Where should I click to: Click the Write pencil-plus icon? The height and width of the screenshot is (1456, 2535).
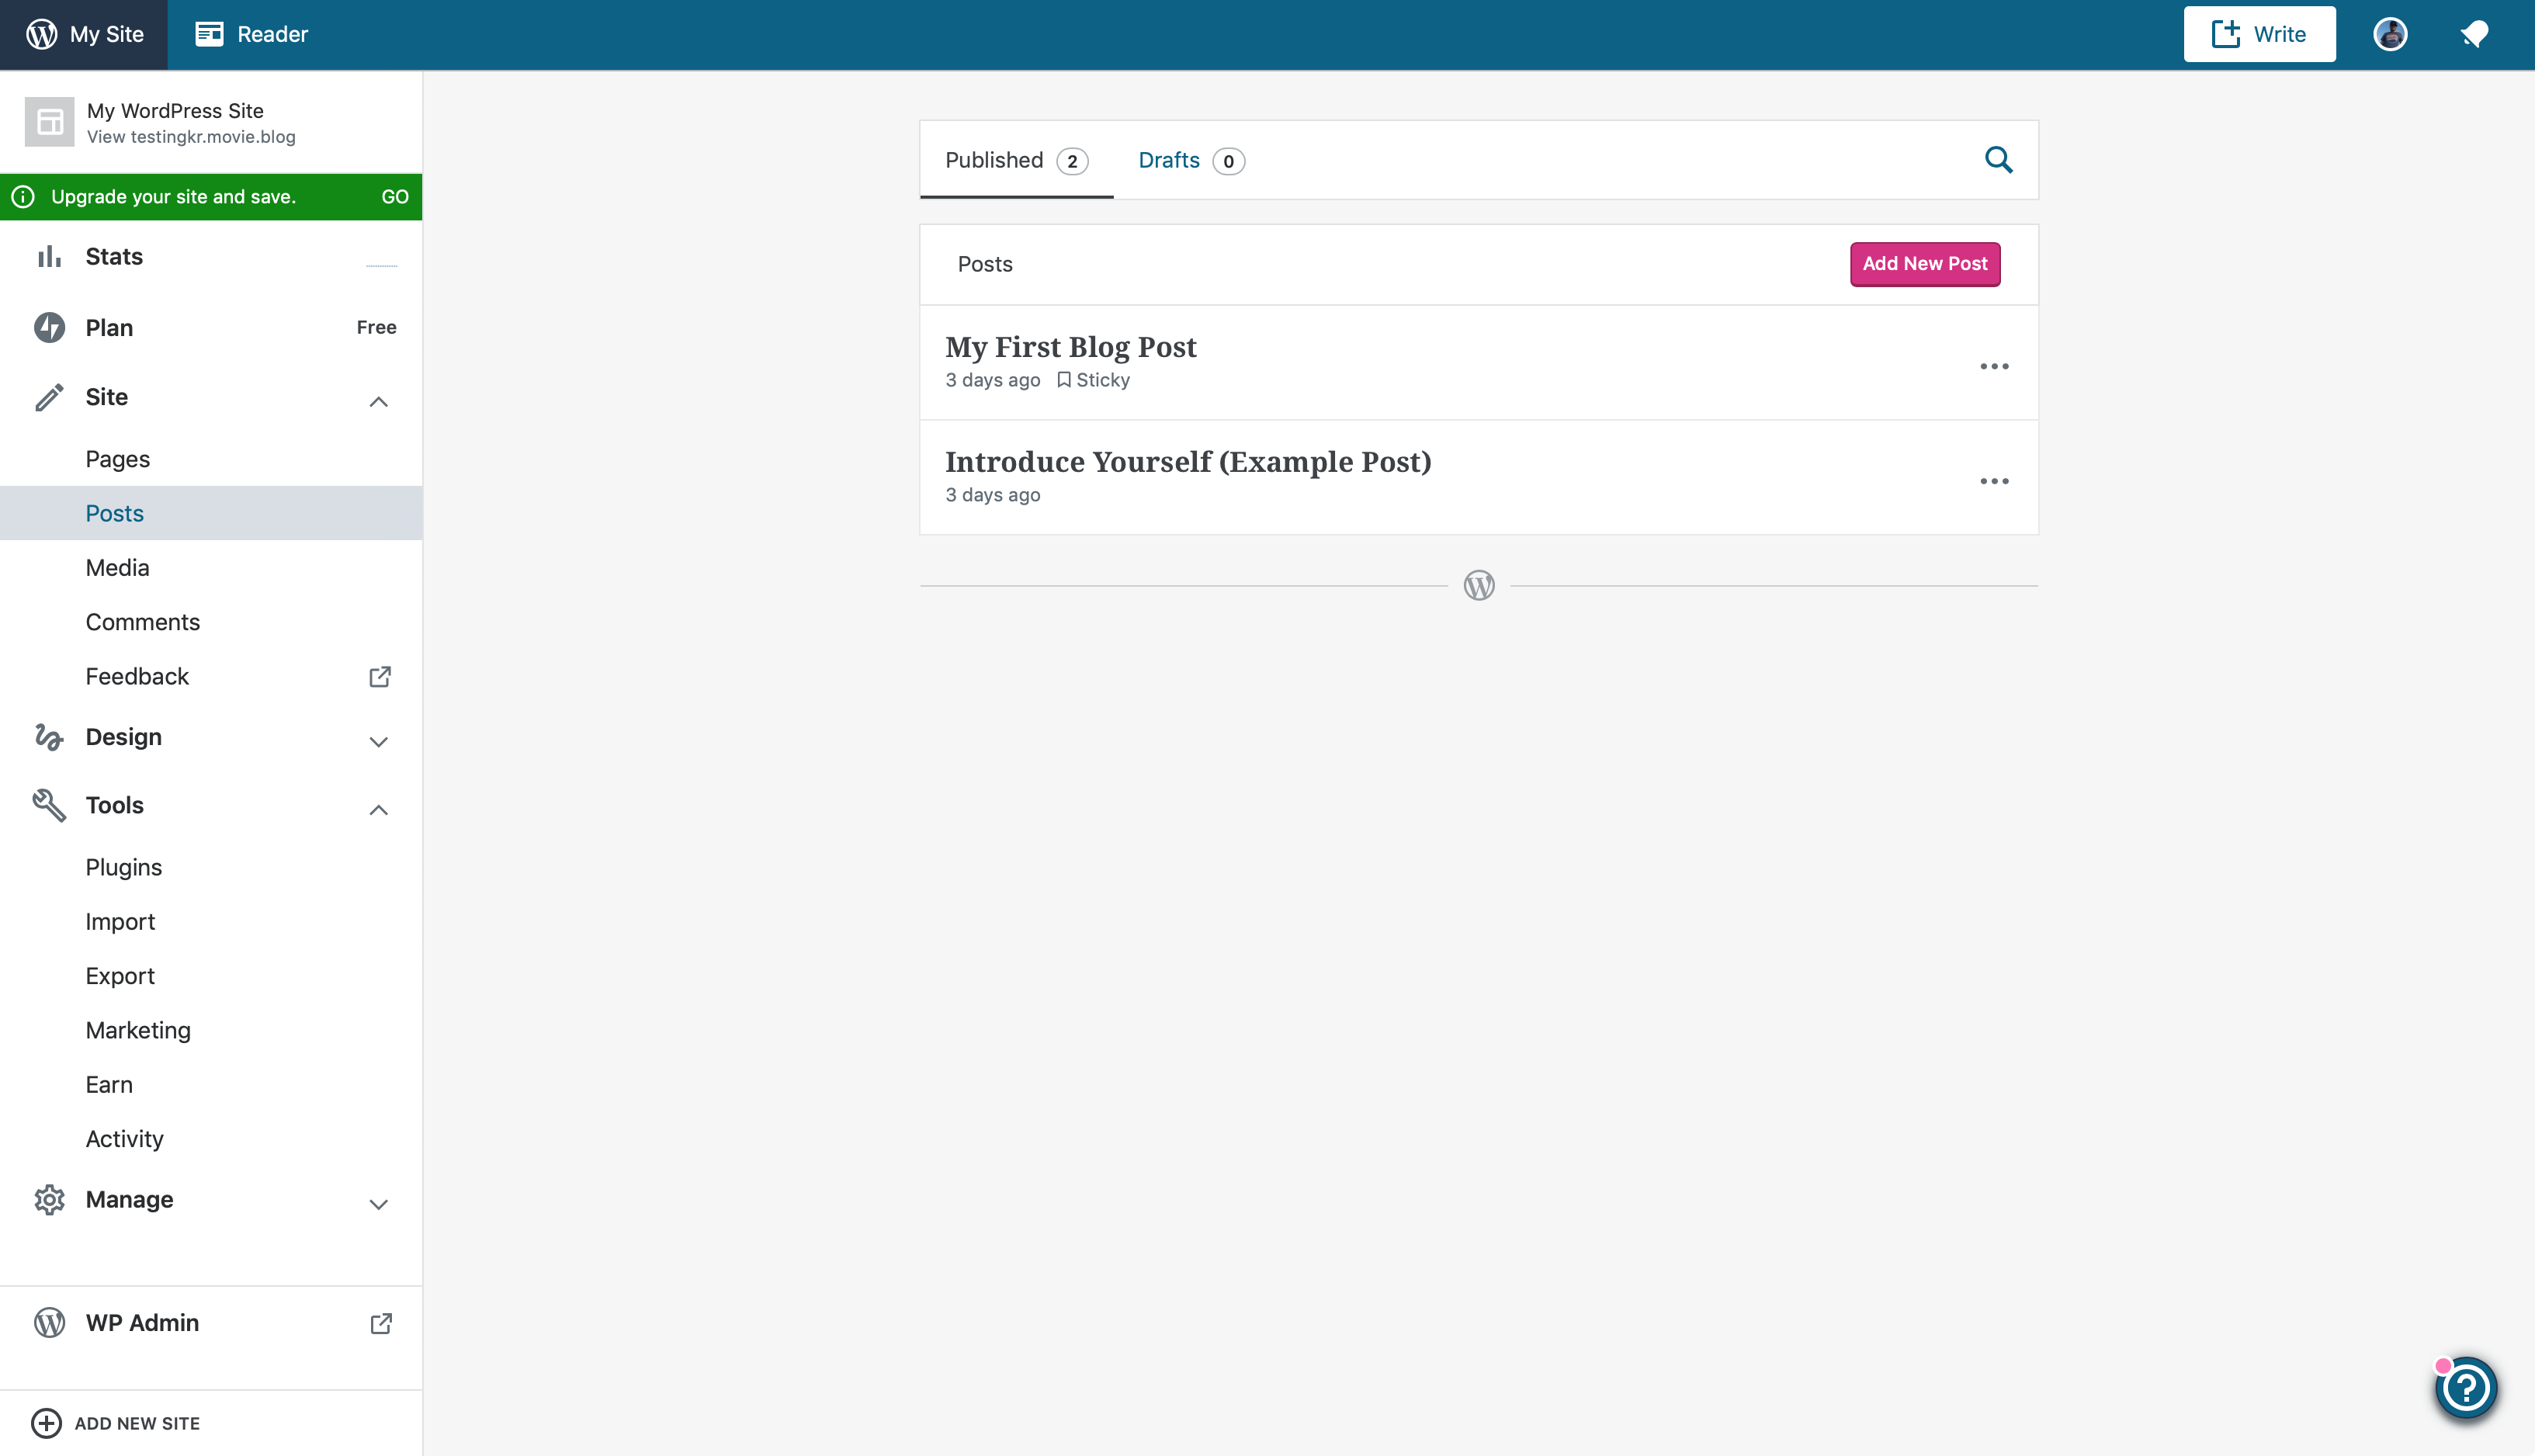coord(2225,34)
